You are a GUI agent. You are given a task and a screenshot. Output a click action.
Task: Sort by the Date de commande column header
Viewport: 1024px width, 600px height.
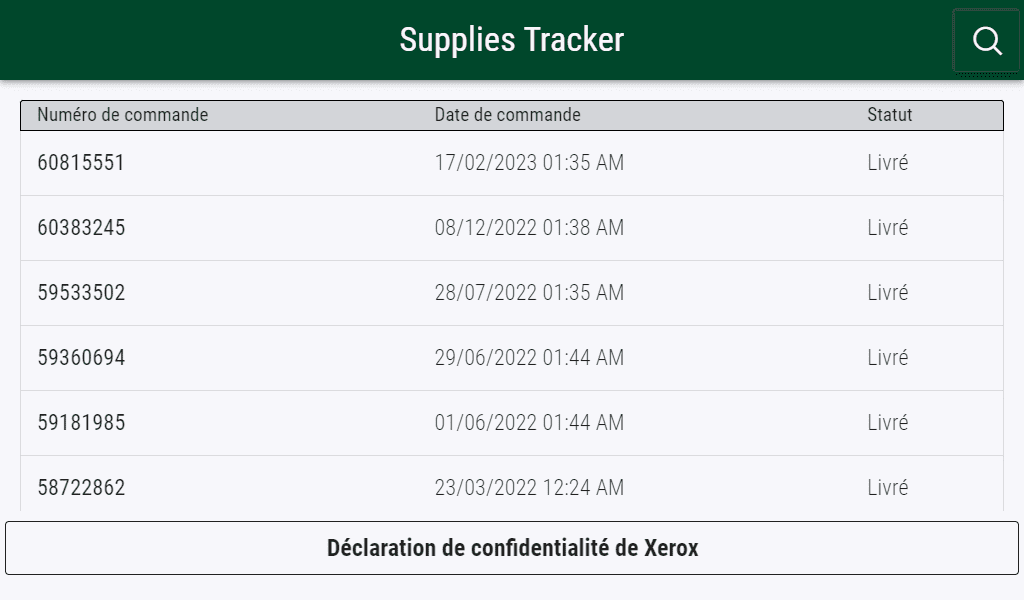click(506, 115)
